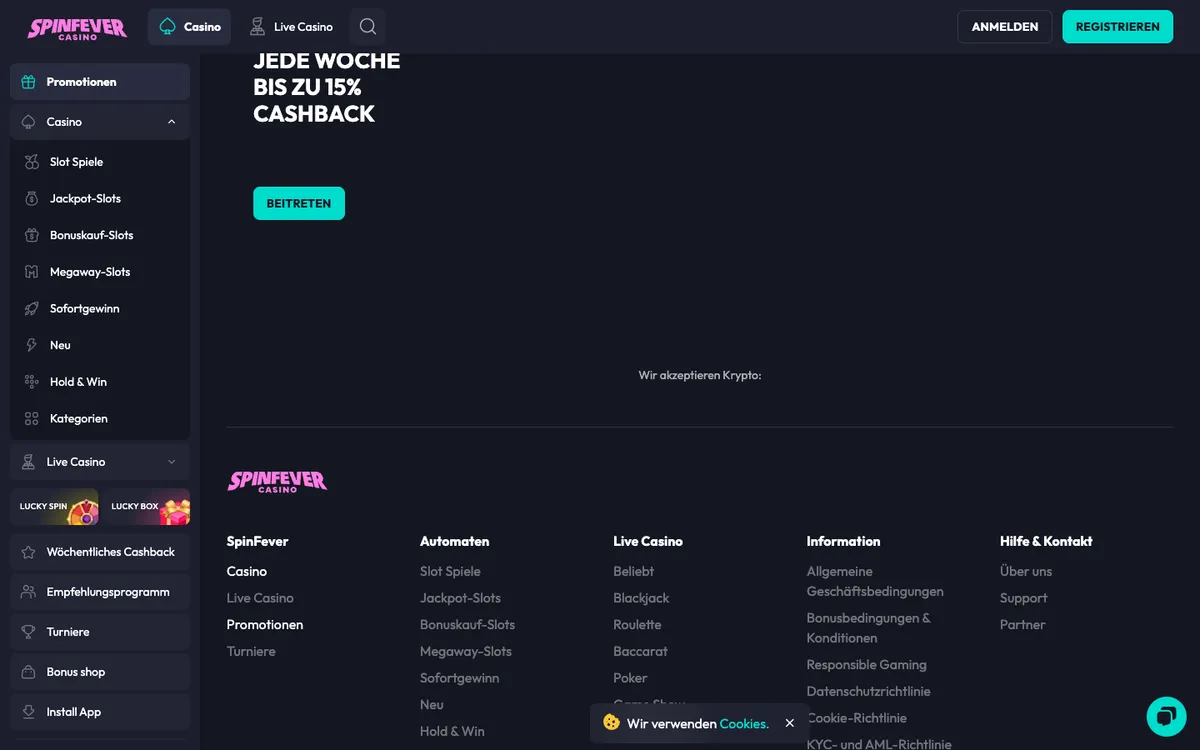Screen dimensions: 1200x750
Task: Open footer Megaway-Slots link under Automaten
Action: pyautogui.click(x=466, y=651)
